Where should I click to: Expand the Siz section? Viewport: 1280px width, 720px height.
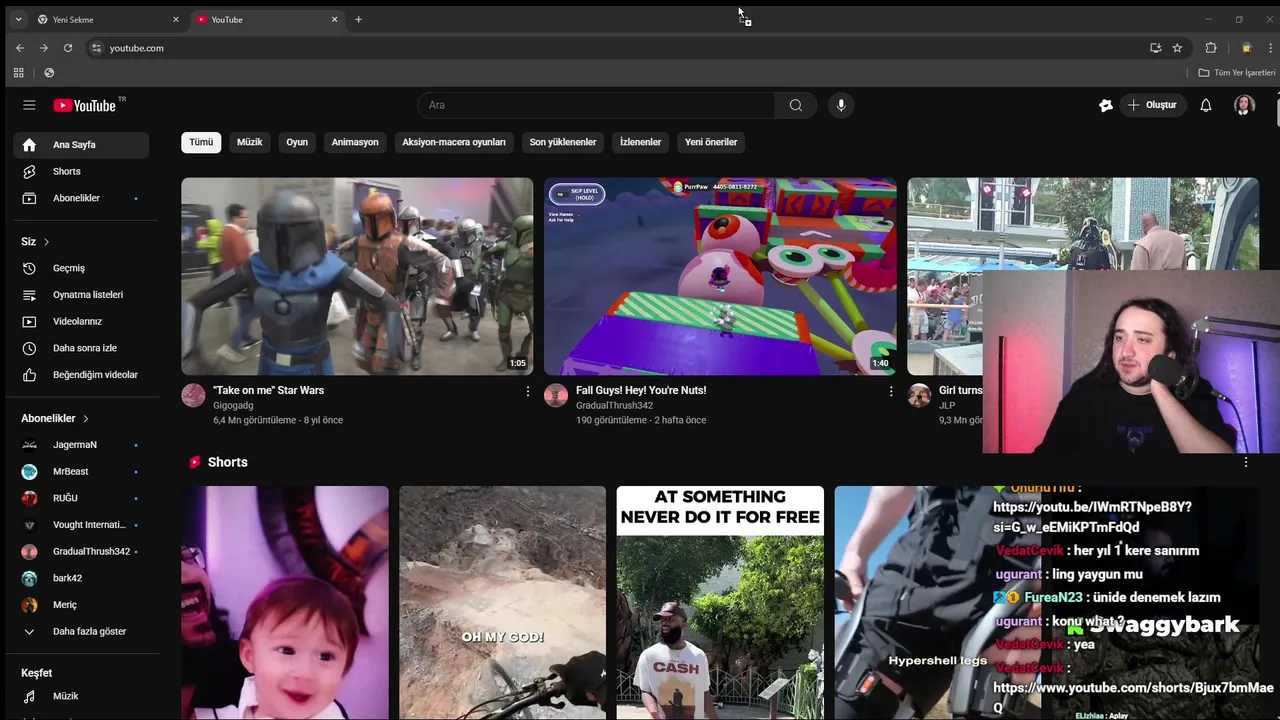pyautogui.click(x=36, y=242)
